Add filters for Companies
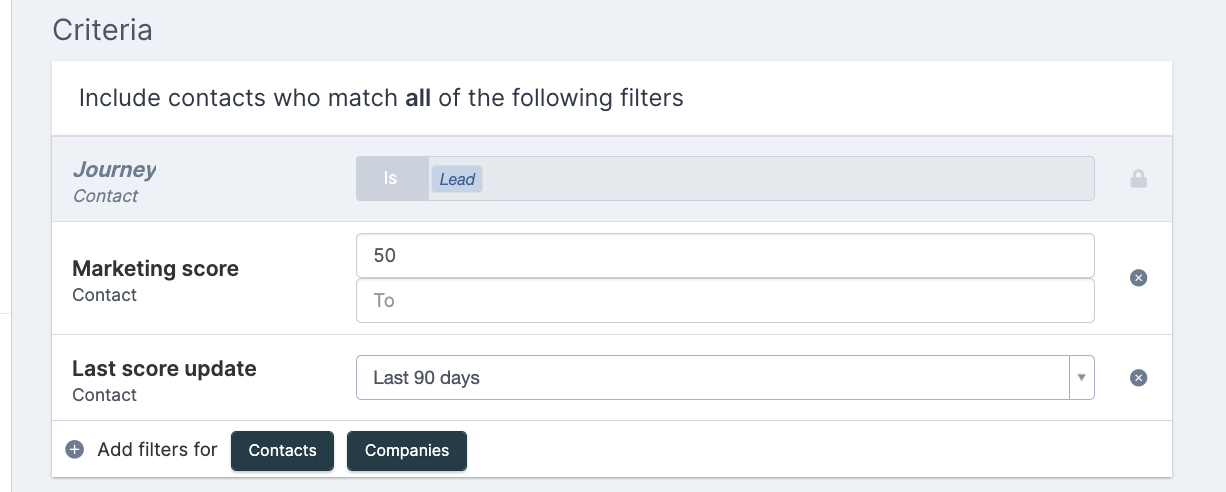The width and height of the screenshot is (1226, 492). click(407, 450)
